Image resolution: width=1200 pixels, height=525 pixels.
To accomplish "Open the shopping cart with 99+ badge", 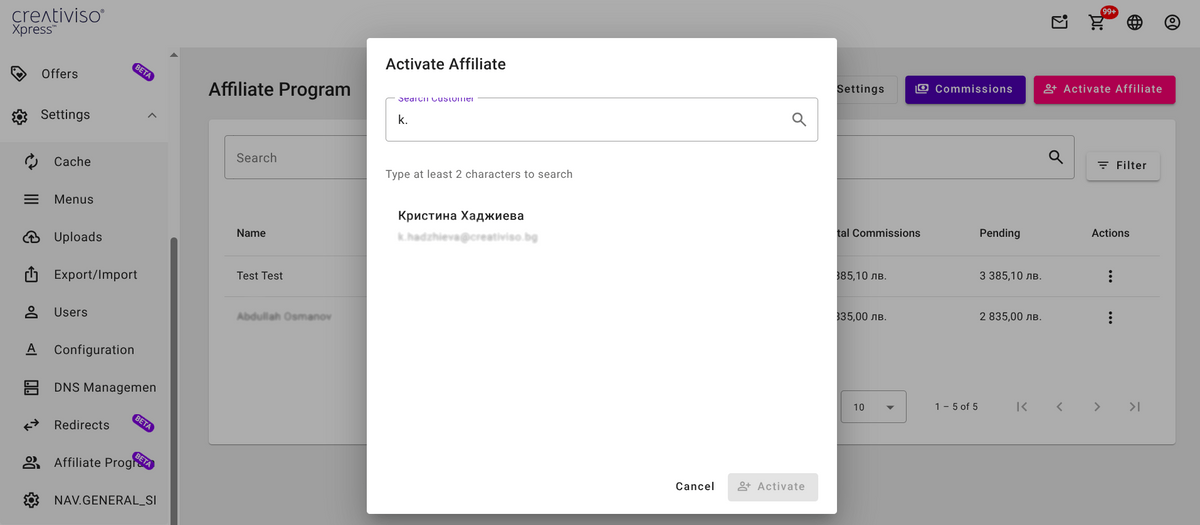I will (1097, 22).
